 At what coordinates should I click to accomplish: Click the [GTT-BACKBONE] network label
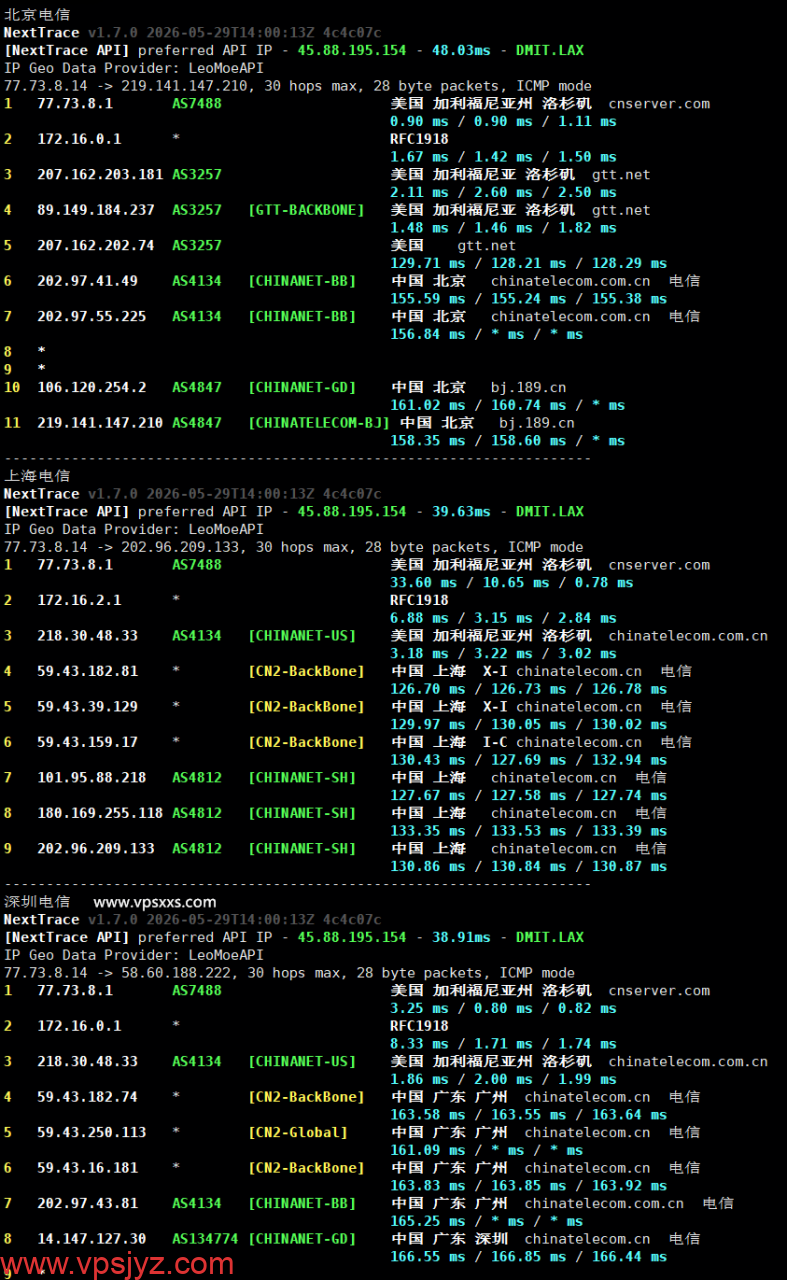(306, 210)
